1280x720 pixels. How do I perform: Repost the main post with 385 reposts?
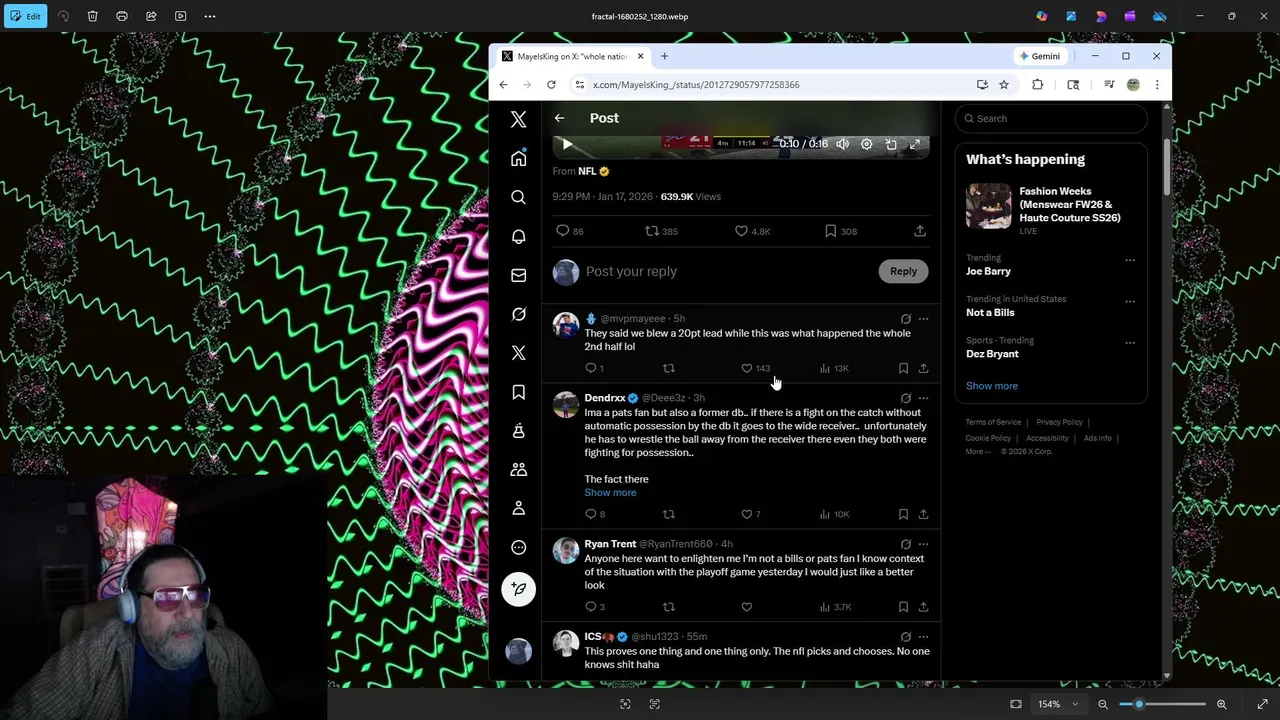coord(661,231)
